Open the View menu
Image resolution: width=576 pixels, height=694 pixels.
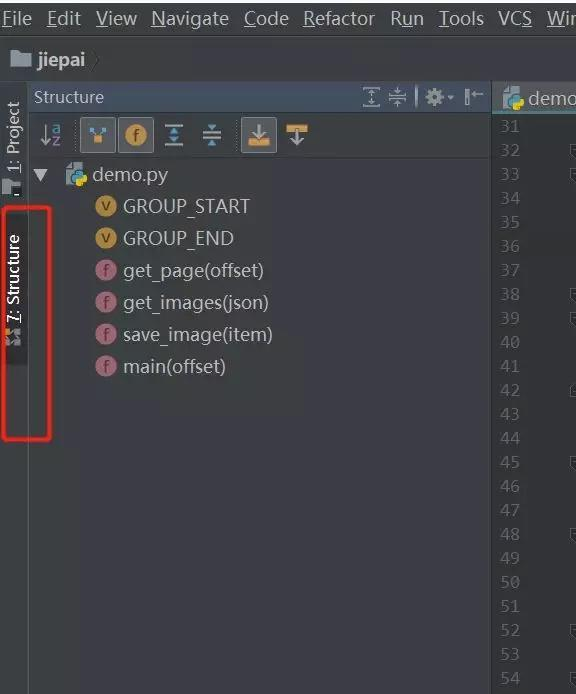pyautogui.click(x=116, y=19)
